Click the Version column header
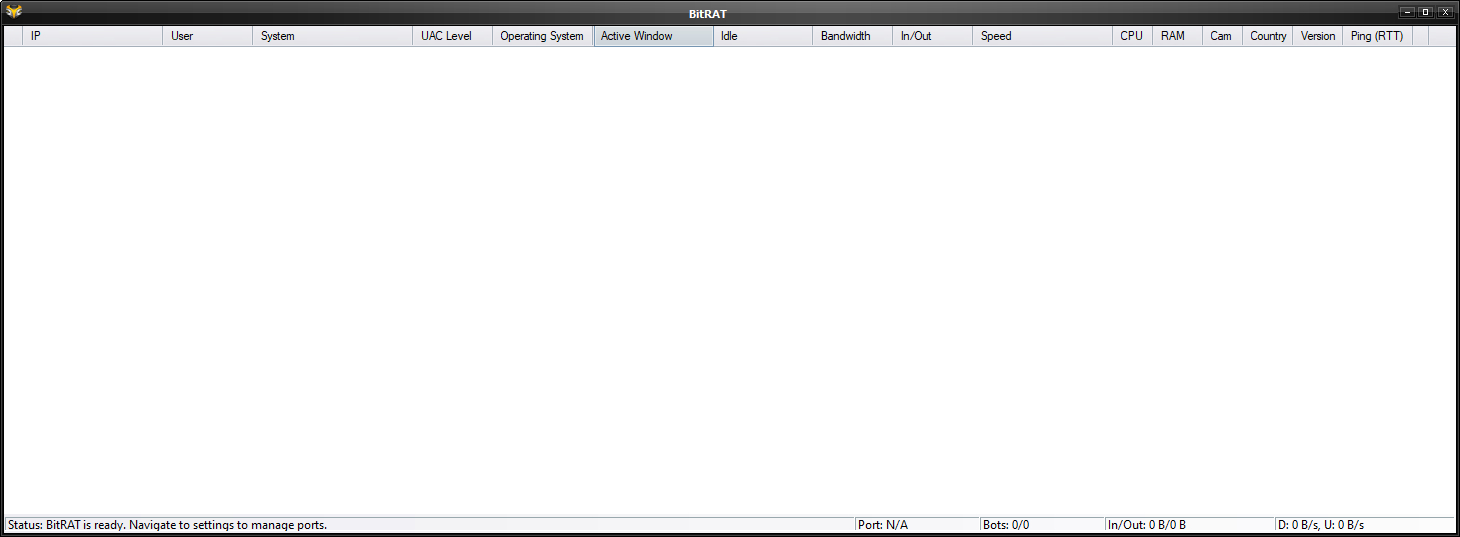1460x537 pixels. (x=1317, y=36)
